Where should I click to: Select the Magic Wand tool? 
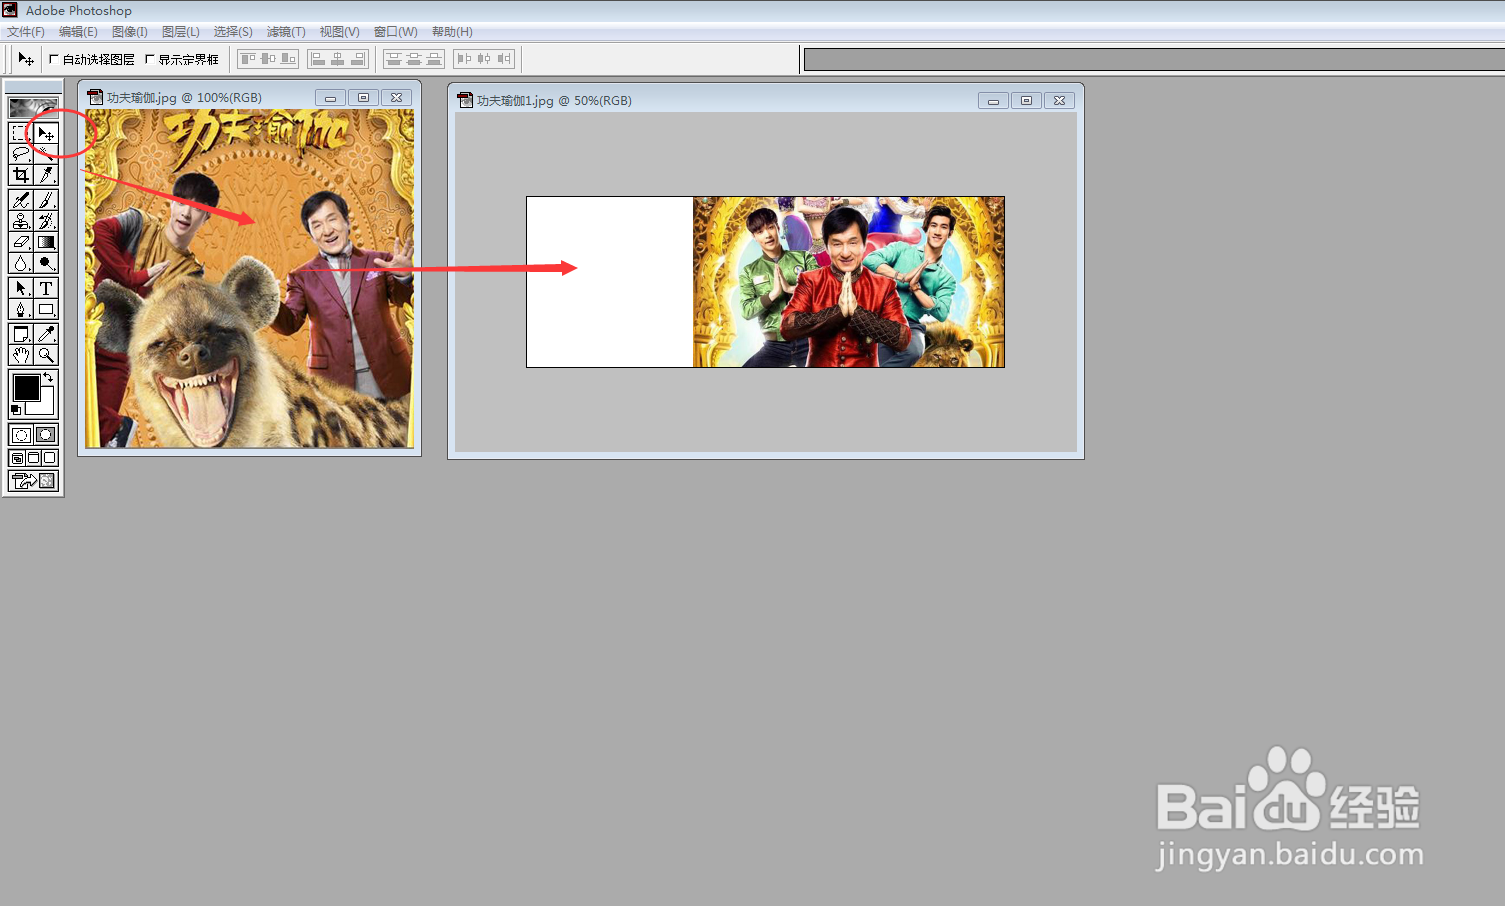pyautogui.click(x=46, y=154)
